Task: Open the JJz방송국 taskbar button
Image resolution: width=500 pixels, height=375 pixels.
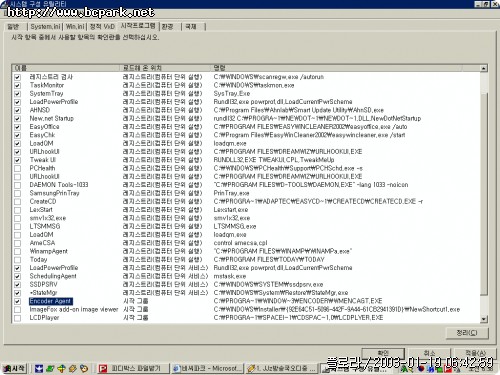Action: pos(283,368)
